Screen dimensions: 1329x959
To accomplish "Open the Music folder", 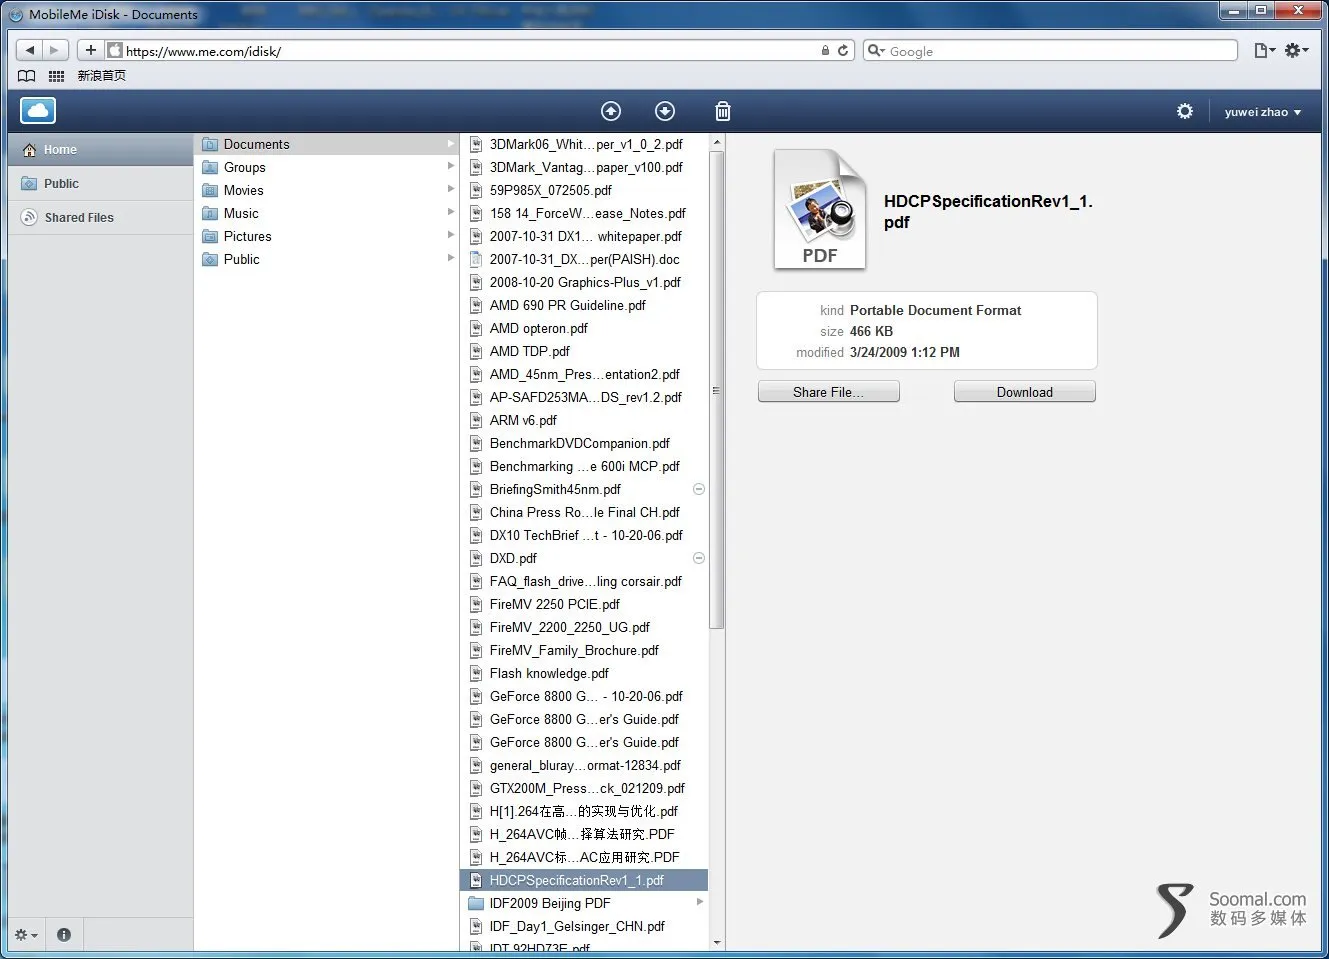I will coord(326,213).
